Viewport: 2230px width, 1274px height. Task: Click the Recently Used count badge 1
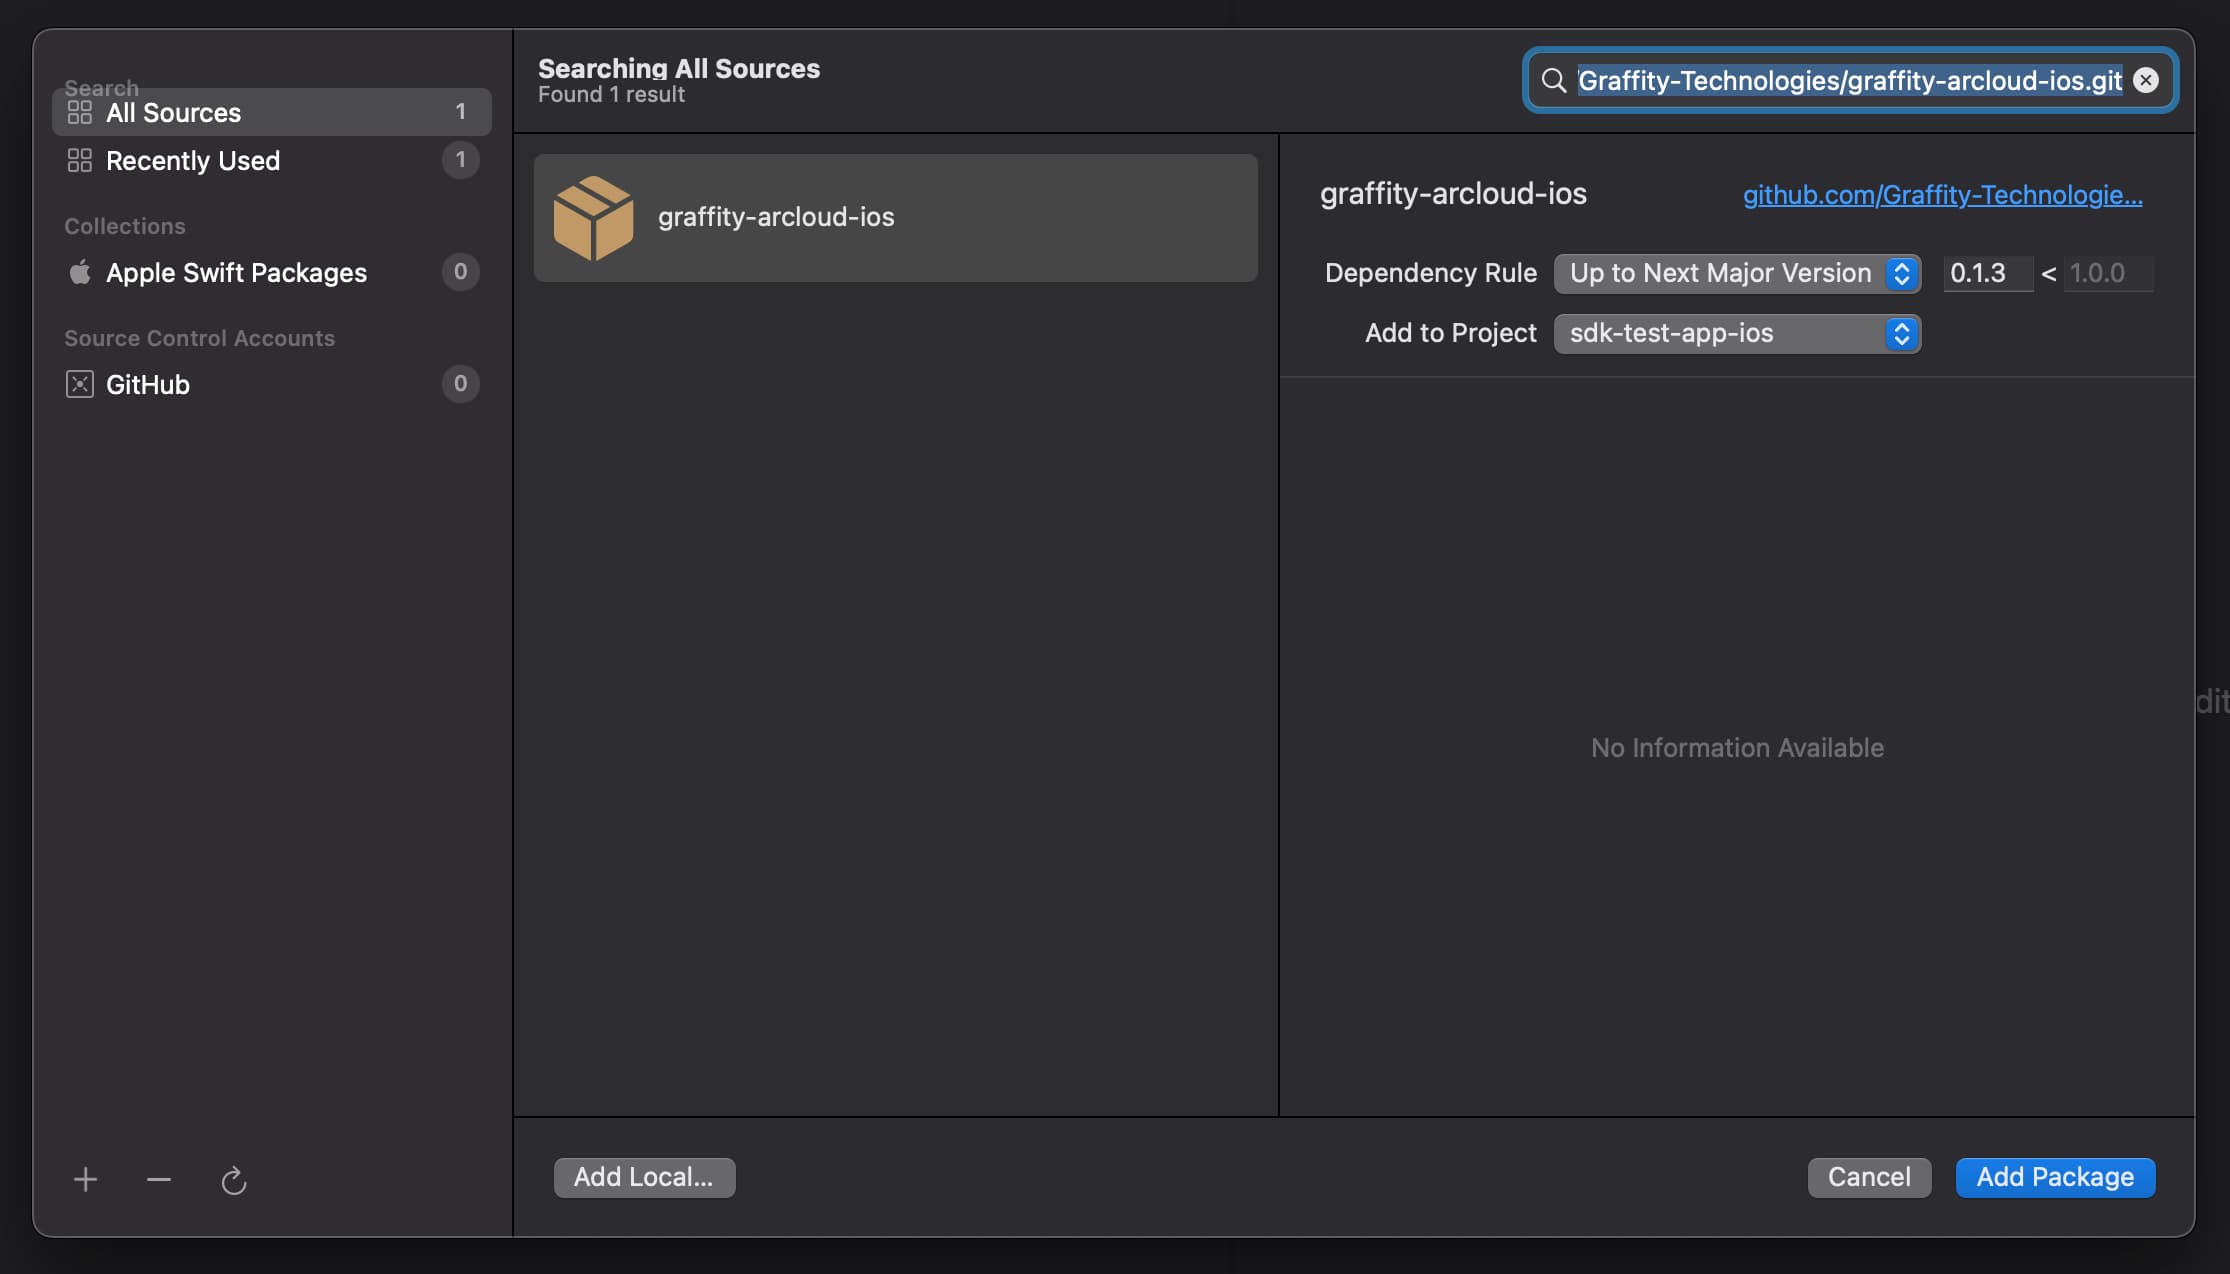pyautogui.click(x=460, y=160)
